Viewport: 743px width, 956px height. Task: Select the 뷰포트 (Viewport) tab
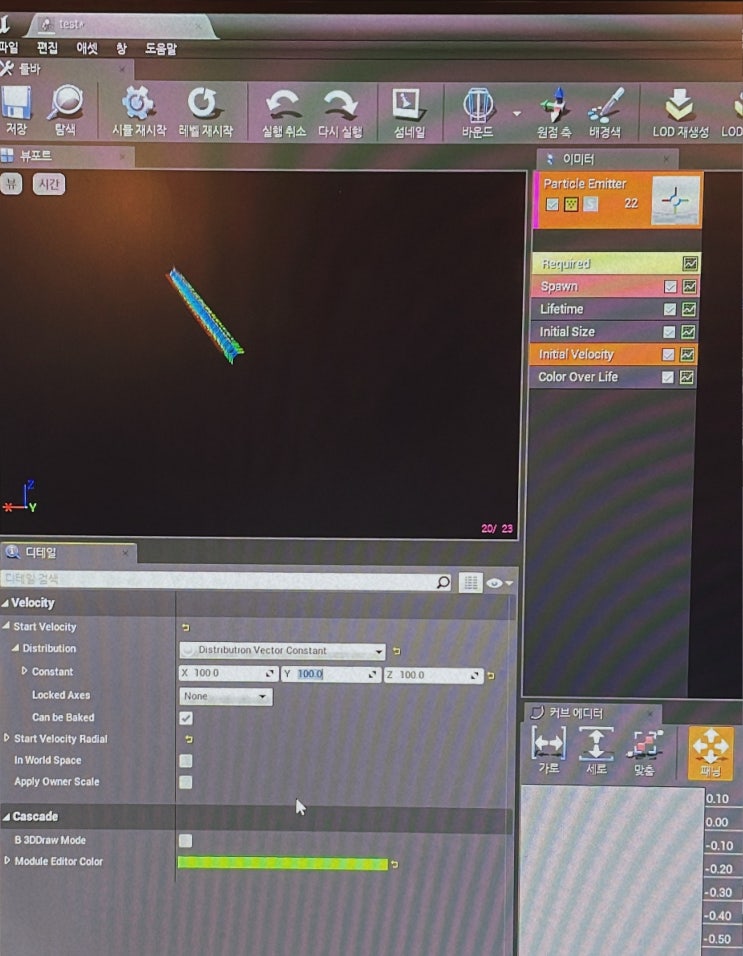66,156
